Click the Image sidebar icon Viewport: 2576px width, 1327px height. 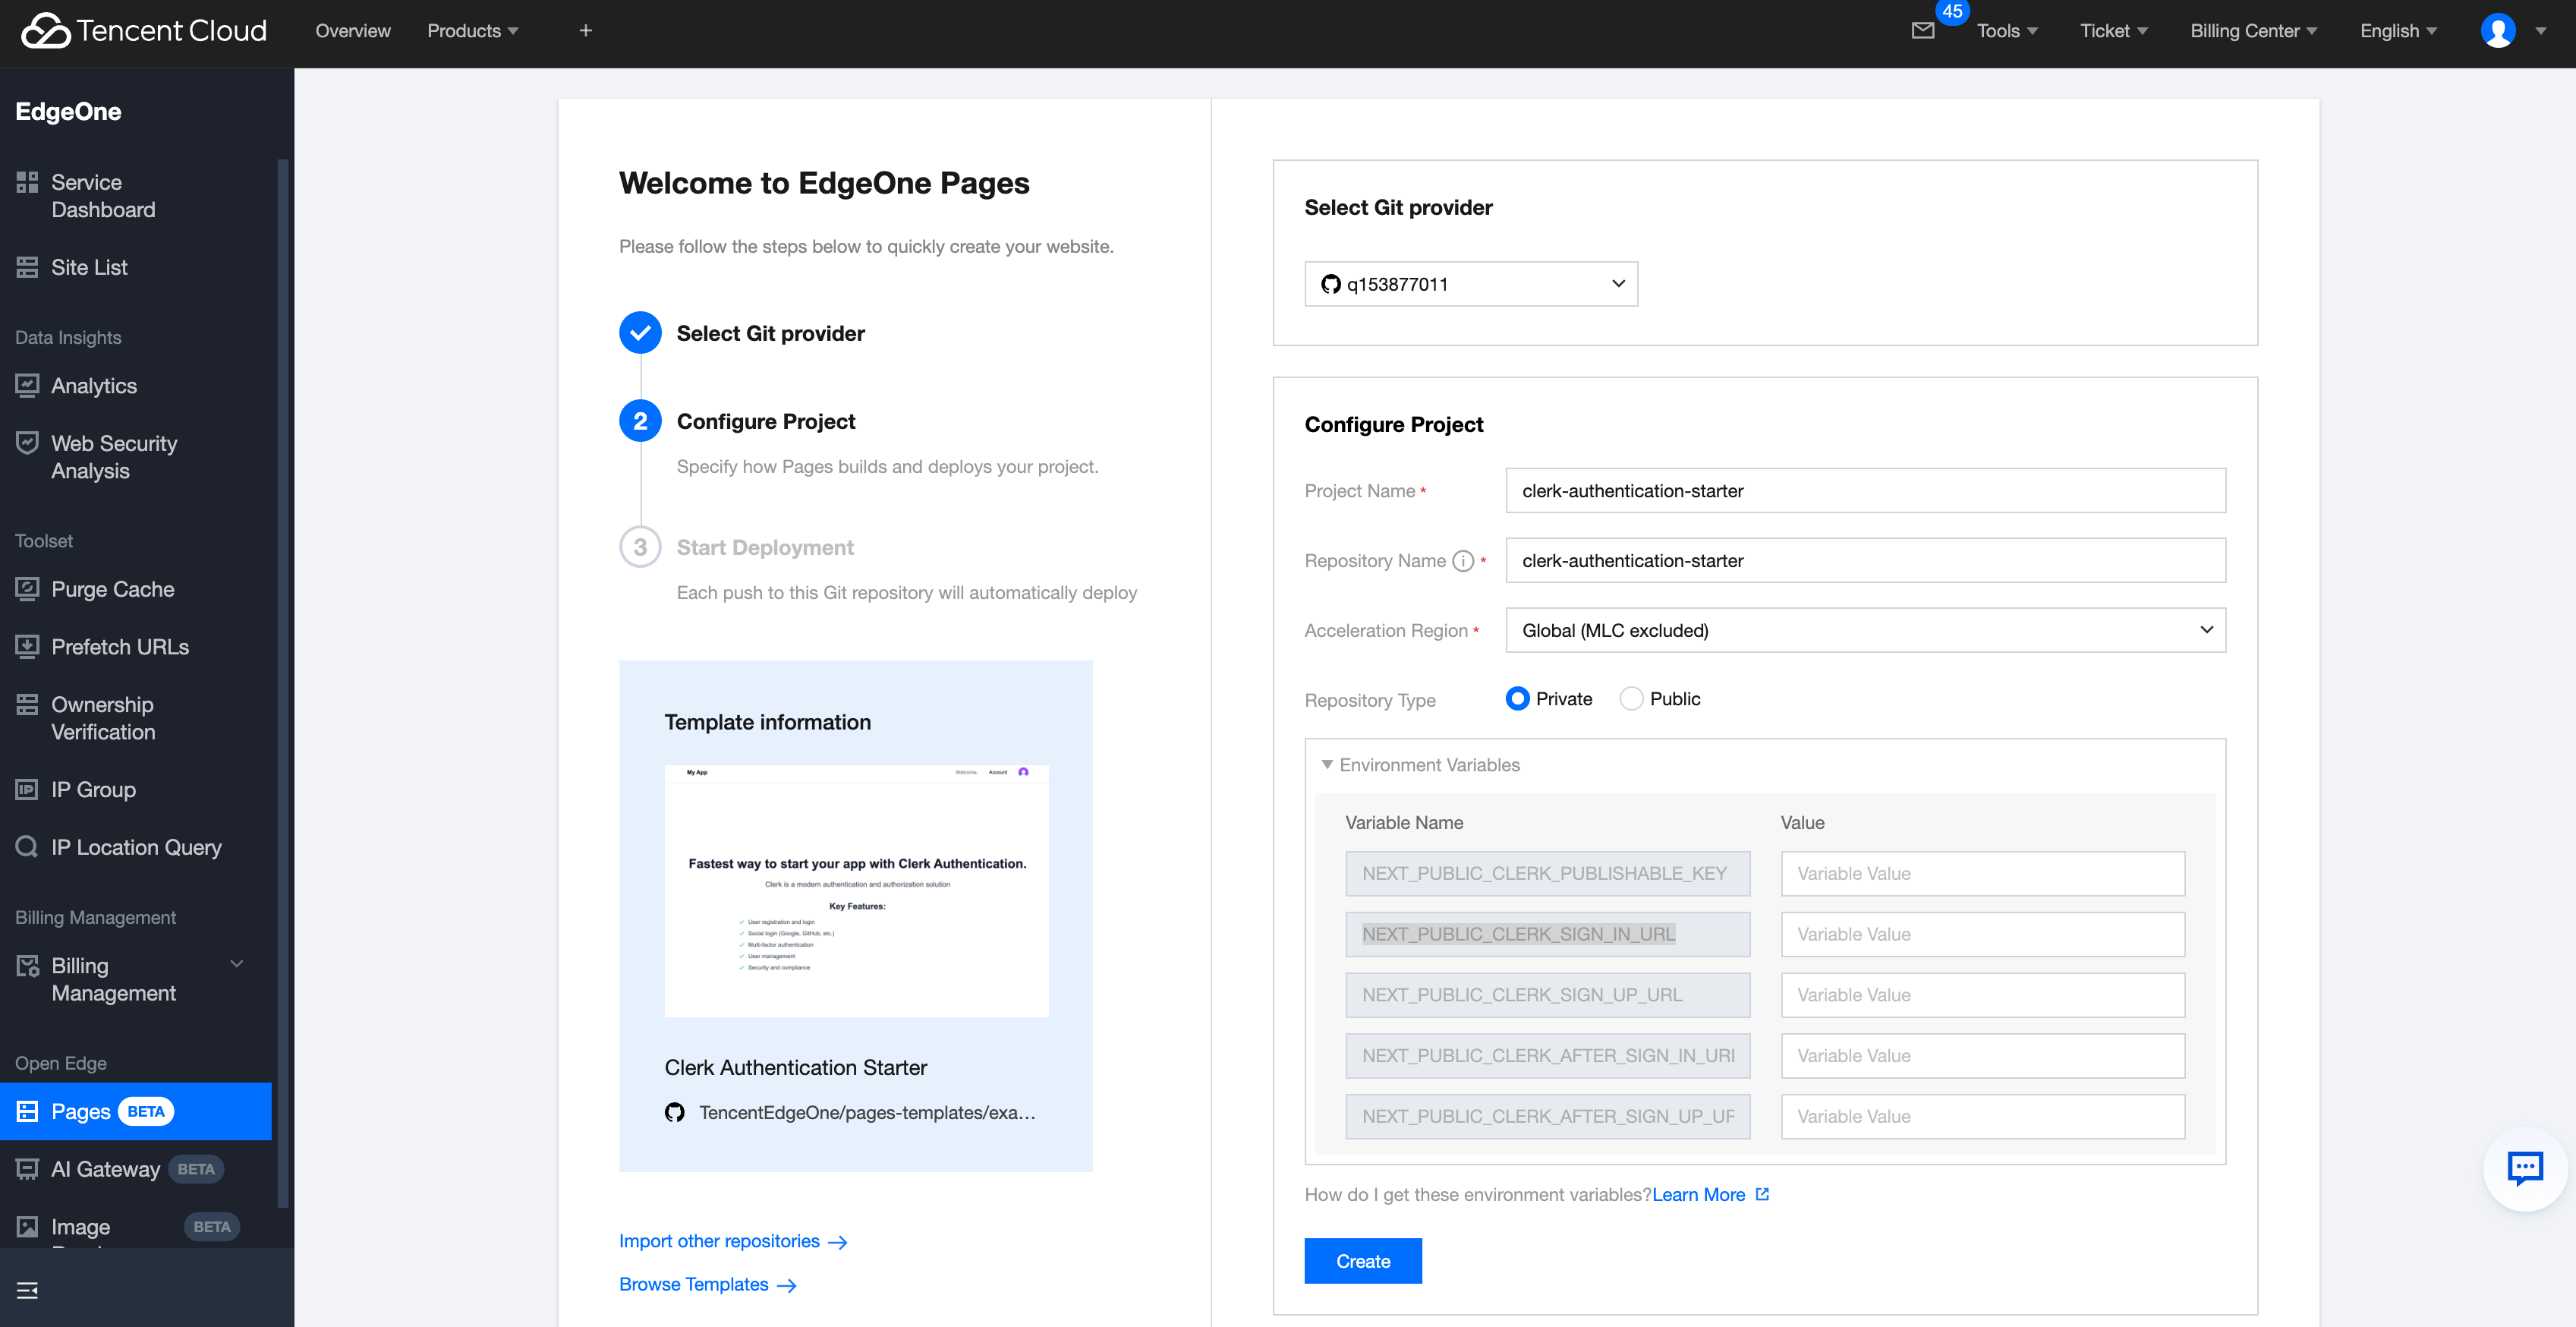click(x=27, y=1226)
